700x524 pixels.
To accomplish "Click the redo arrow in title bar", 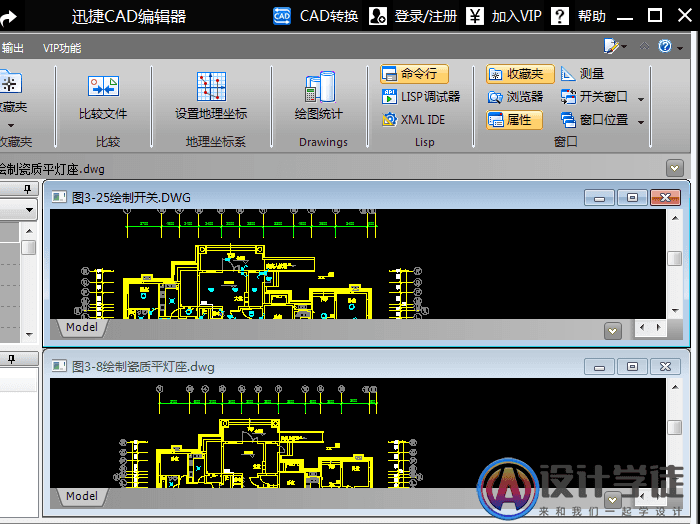I will click(x=8, y=18).
